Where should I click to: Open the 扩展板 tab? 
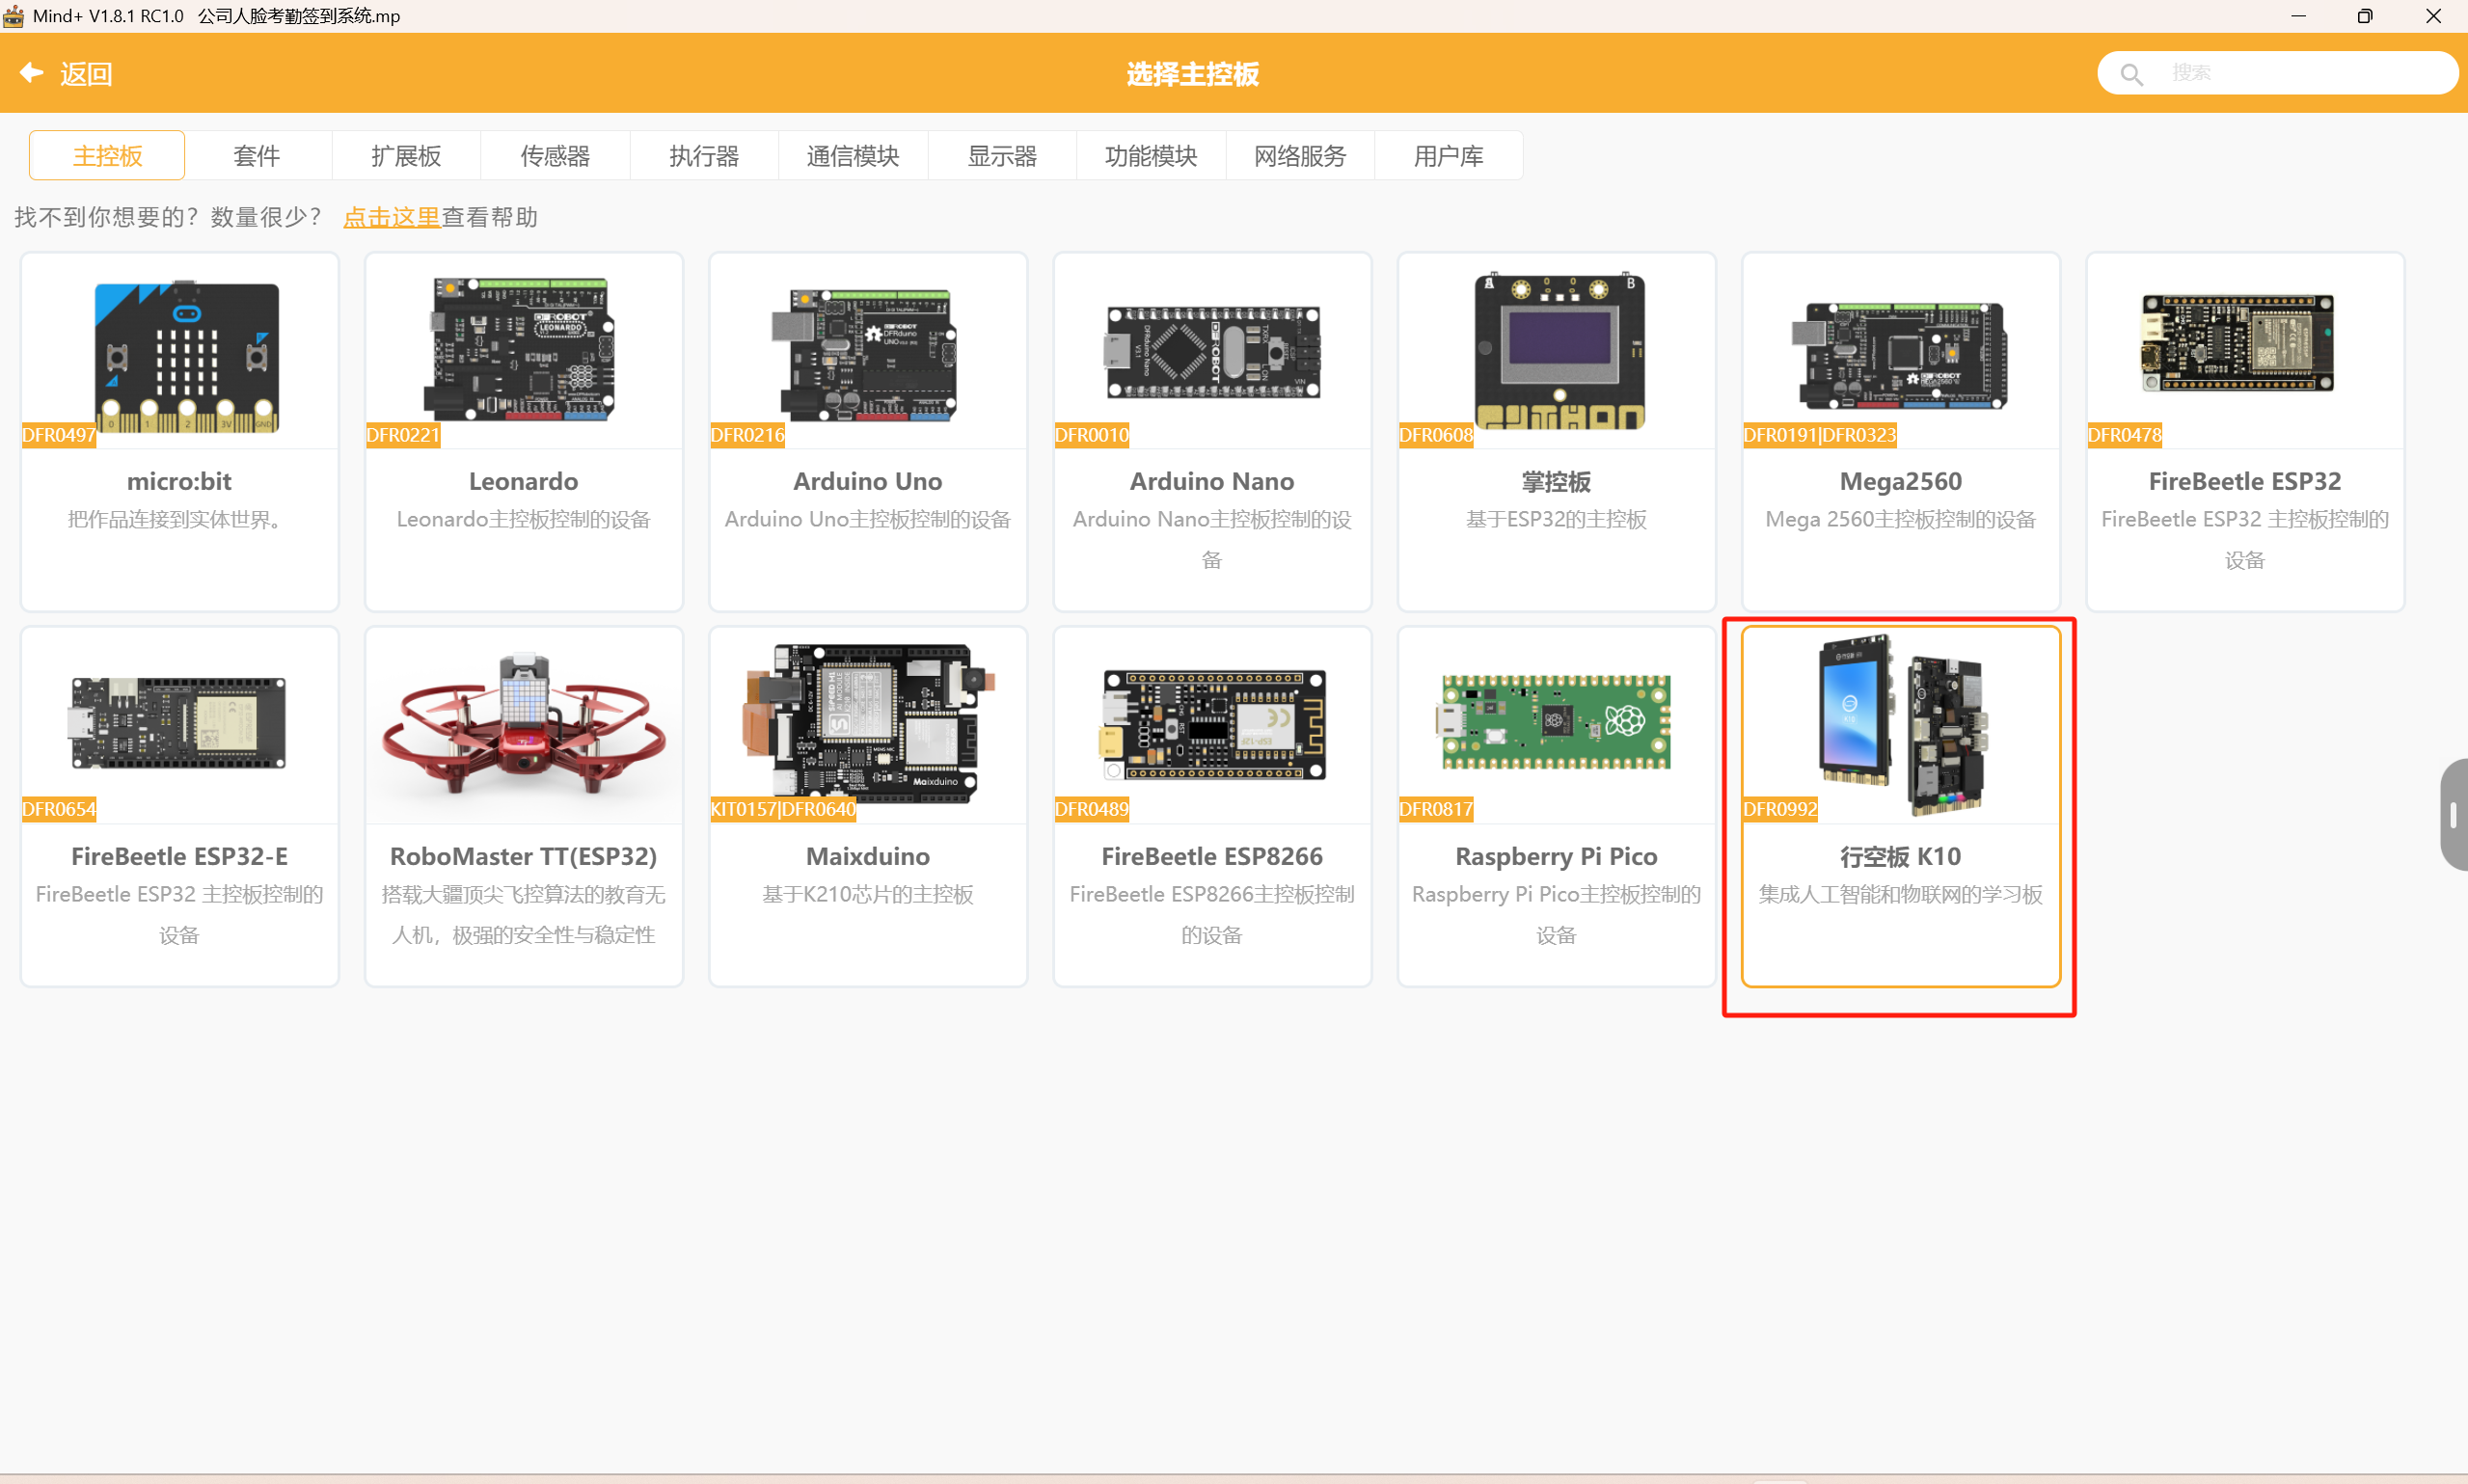coord(406,155)
